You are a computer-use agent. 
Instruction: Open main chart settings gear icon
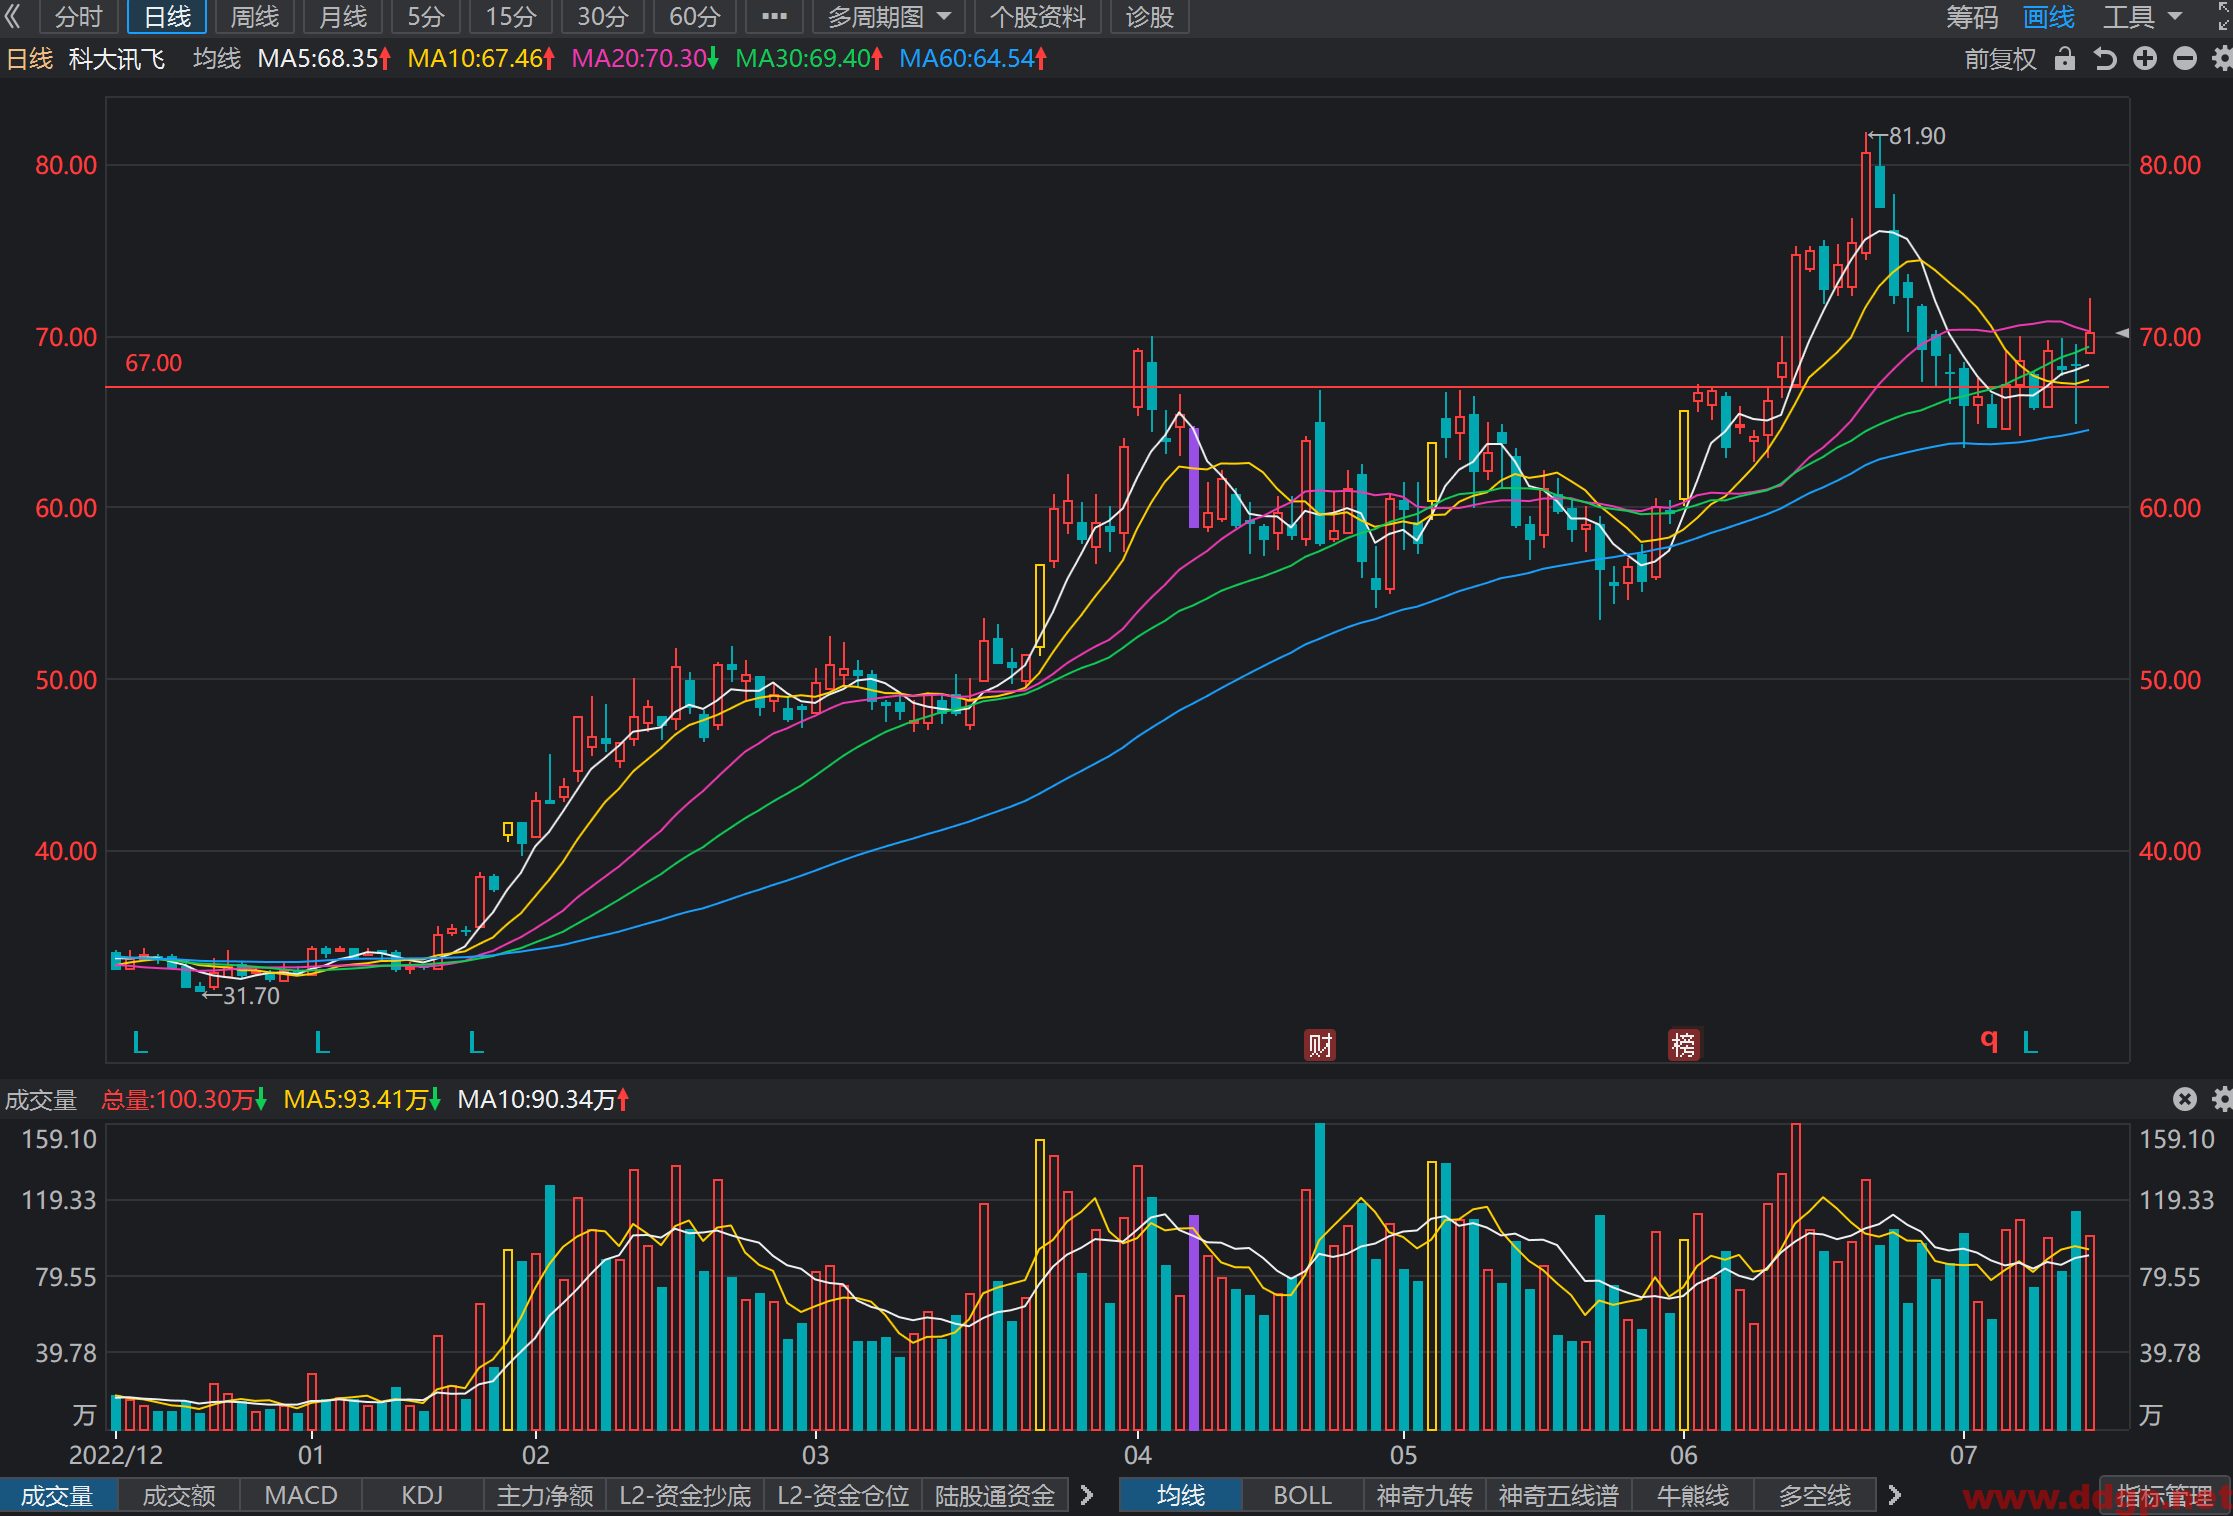(x=2222, y=59)
